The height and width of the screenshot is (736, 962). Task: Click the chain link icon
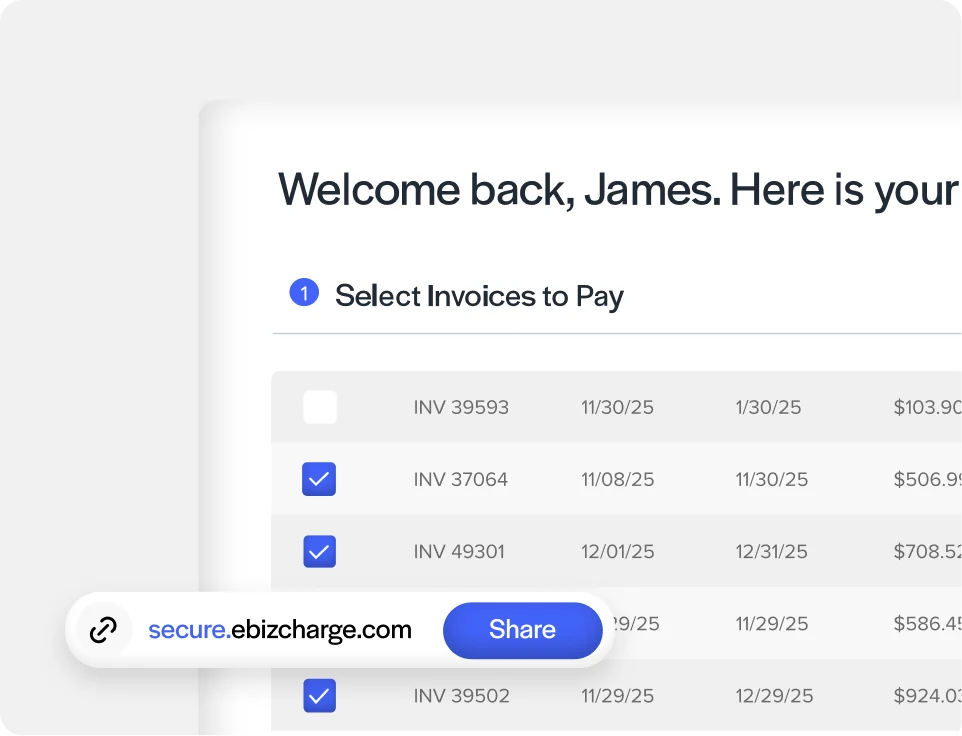click(103, 630)
